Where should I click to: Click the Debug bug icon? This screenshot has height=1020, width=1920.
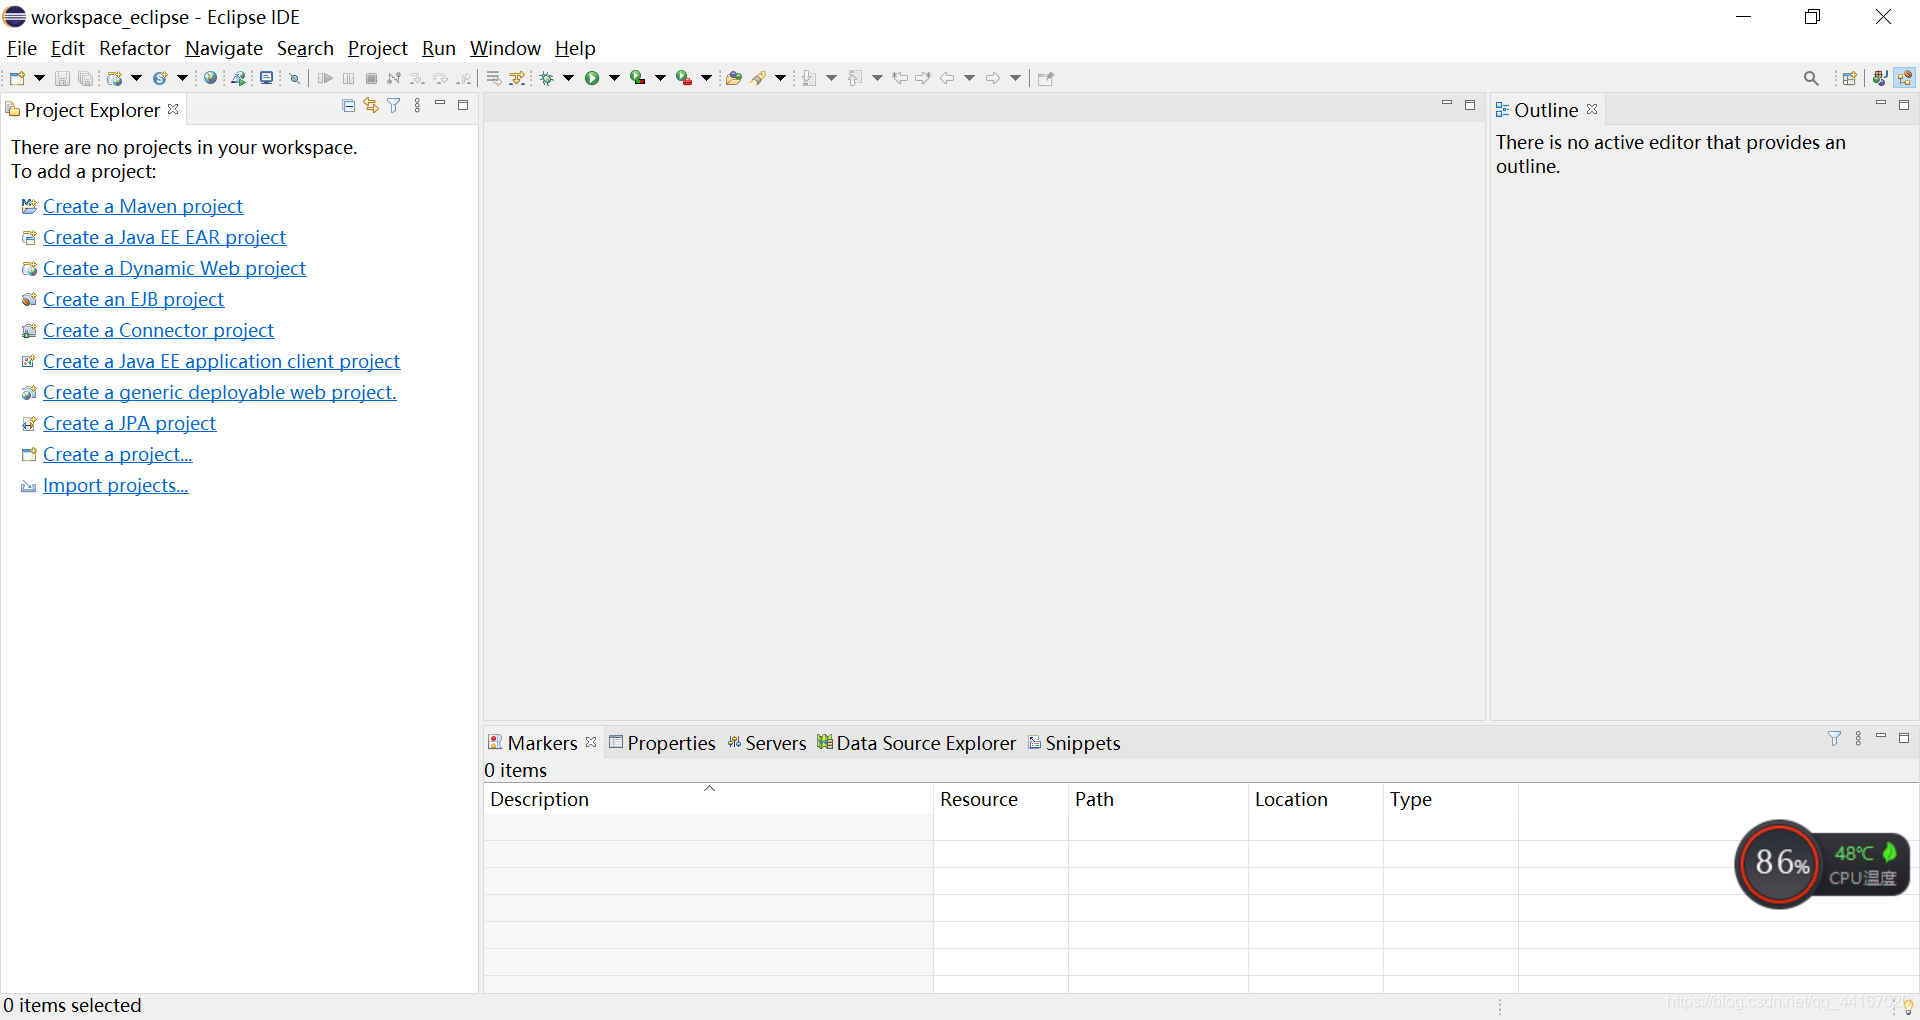[547, 78]
